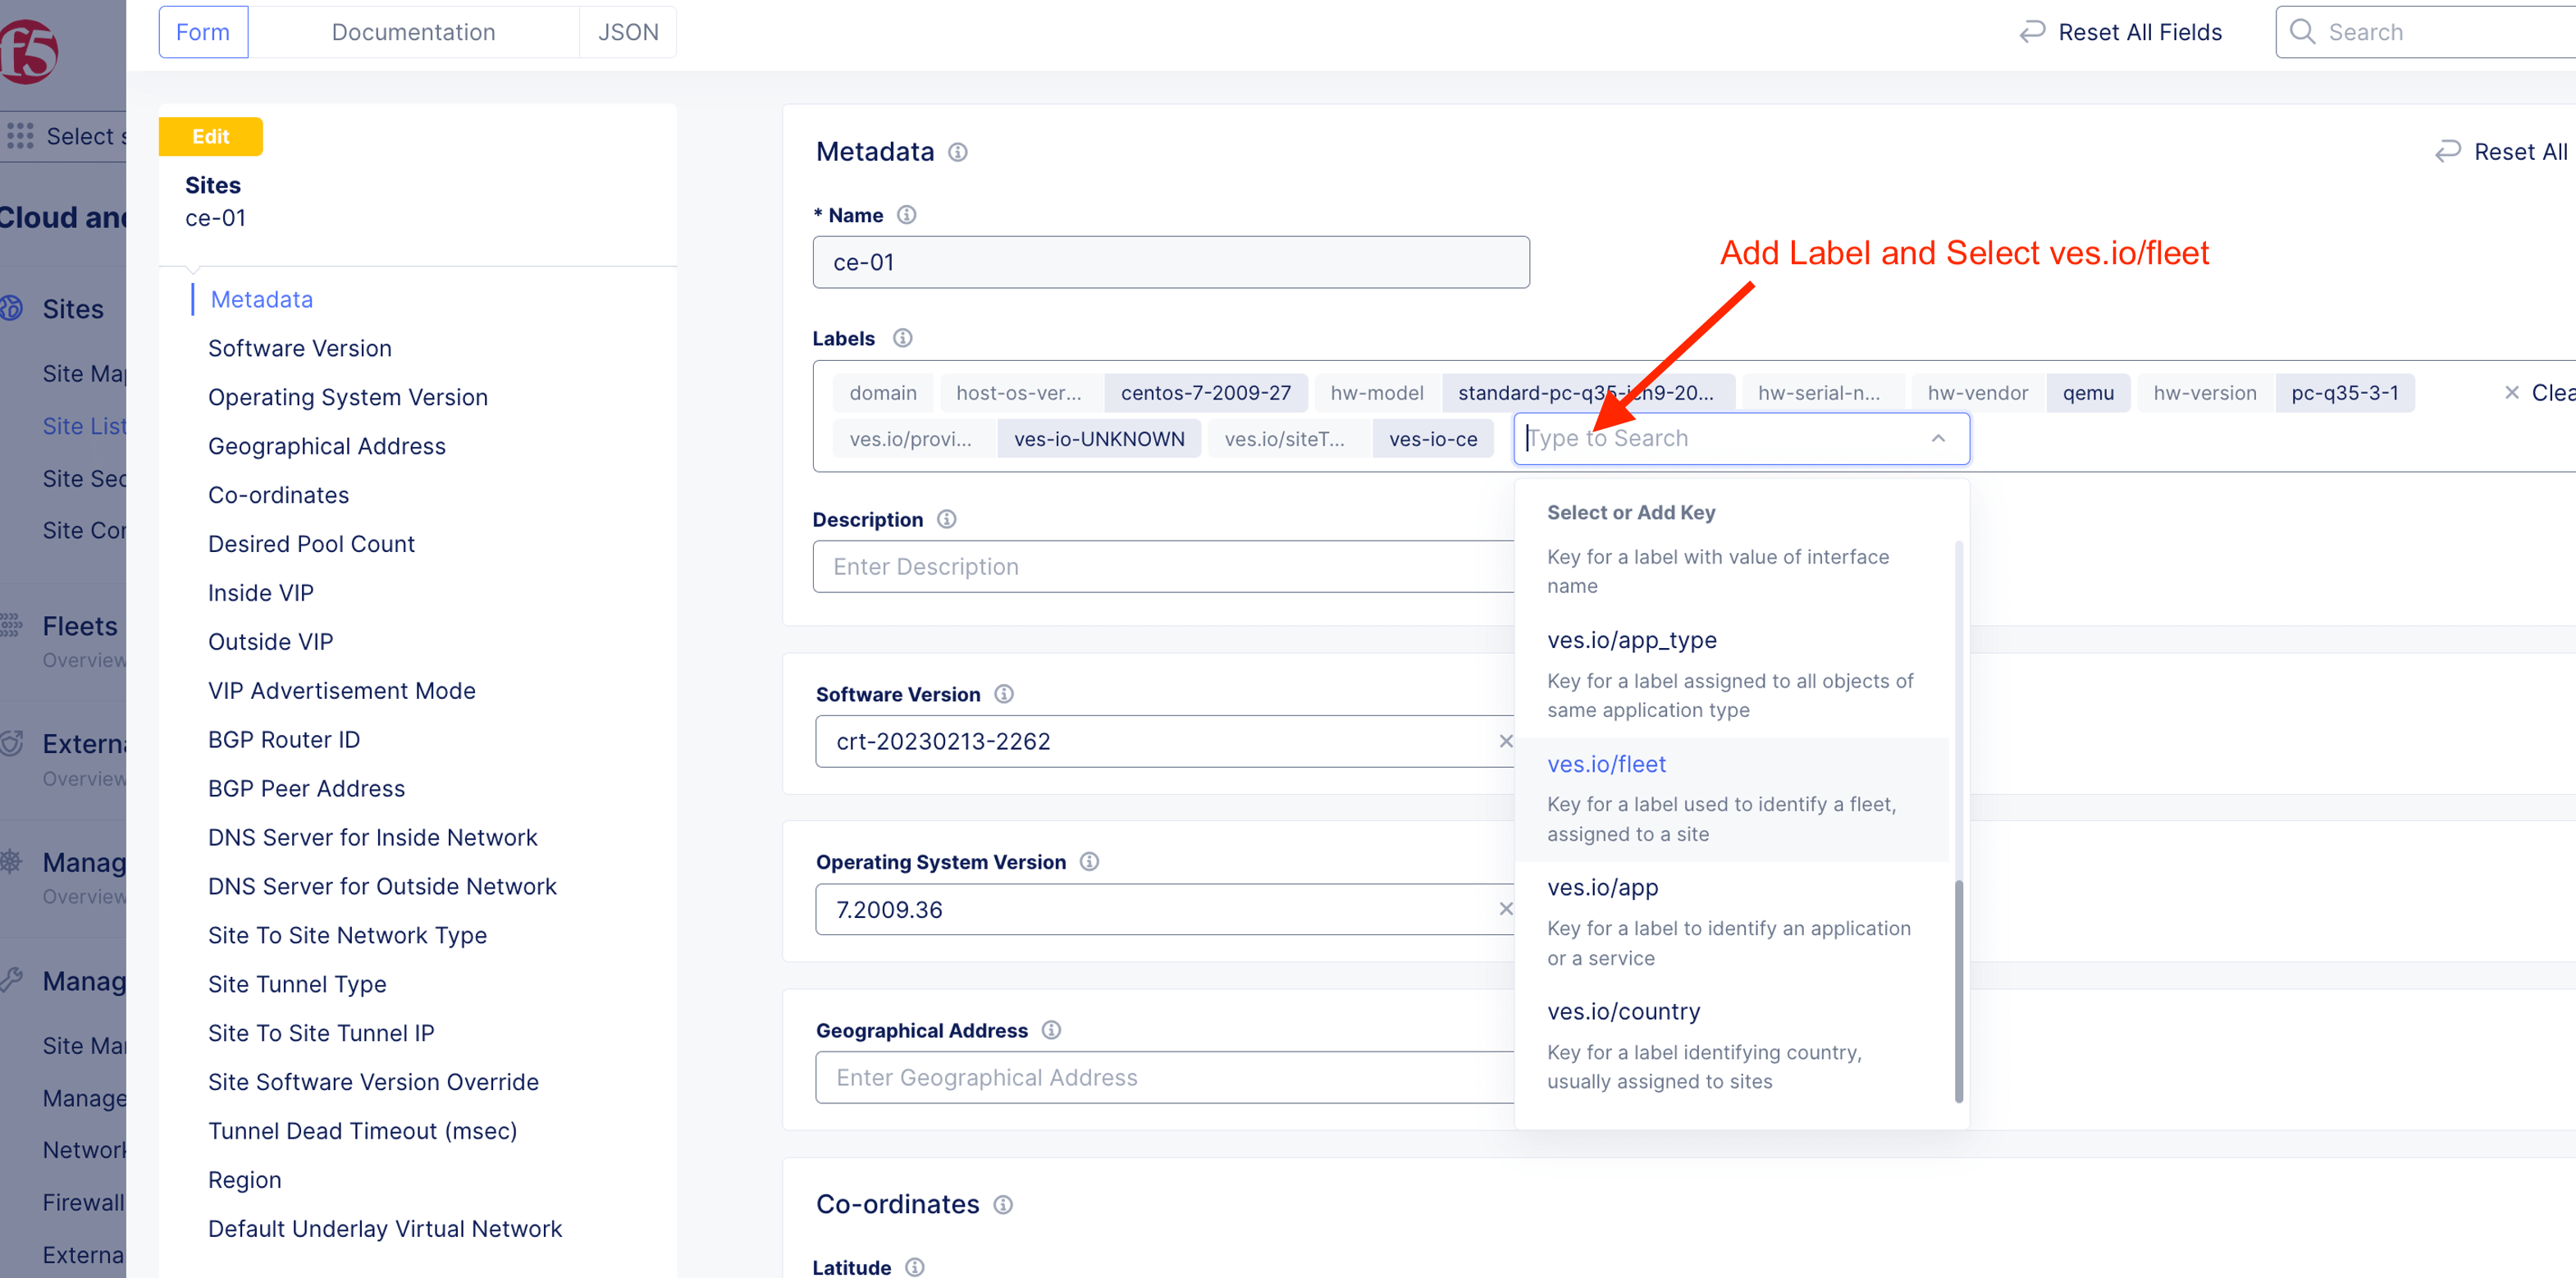The image size is (2576, 1278).
Task: Clear the Software Version field with X
Action: pos(1505,741)
